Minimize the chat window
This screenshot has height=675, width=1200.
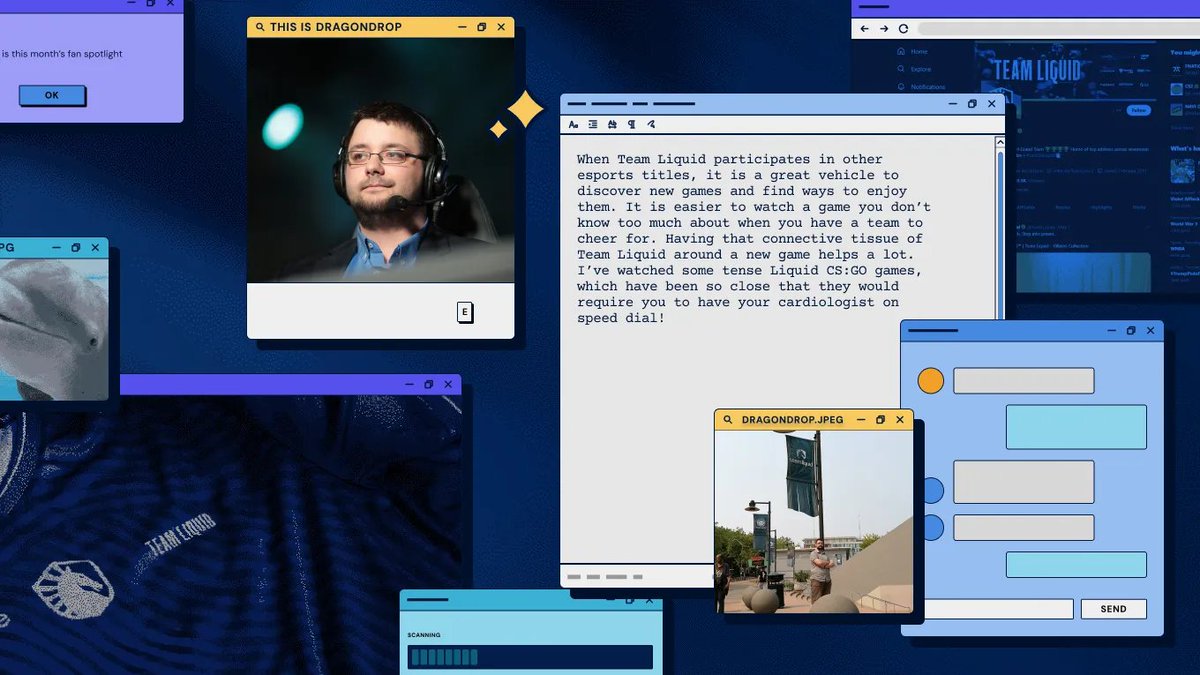1110,330
